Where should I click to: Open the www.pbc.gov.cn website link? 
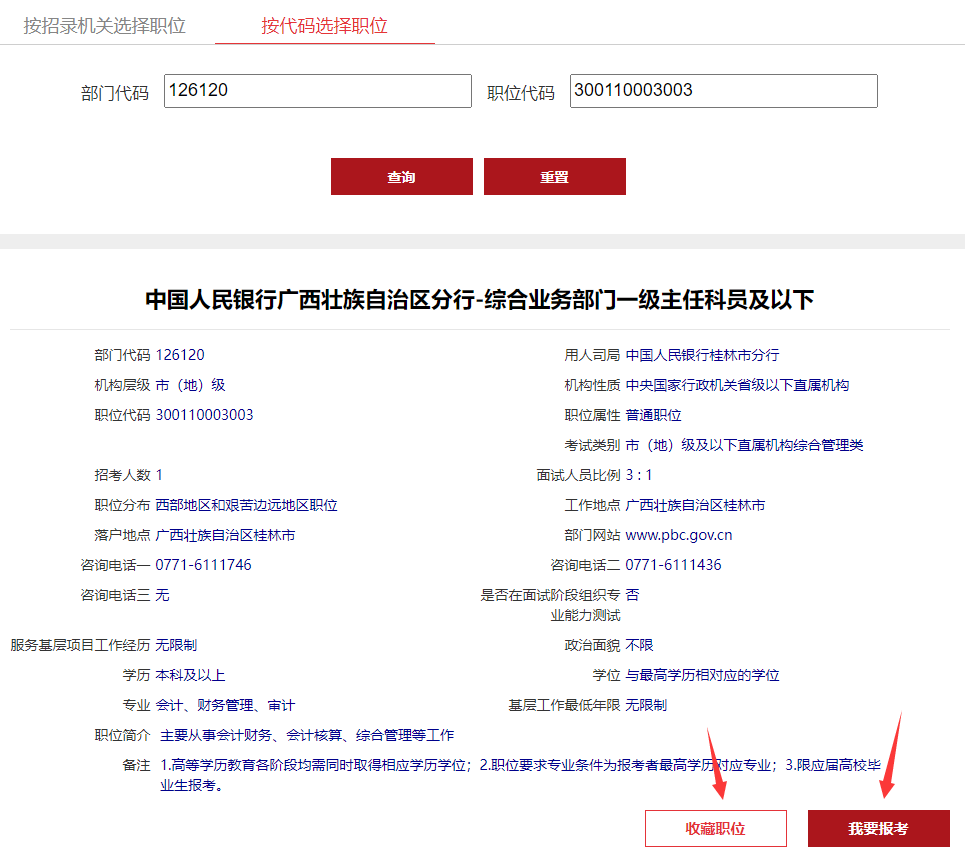click(679, 535)
